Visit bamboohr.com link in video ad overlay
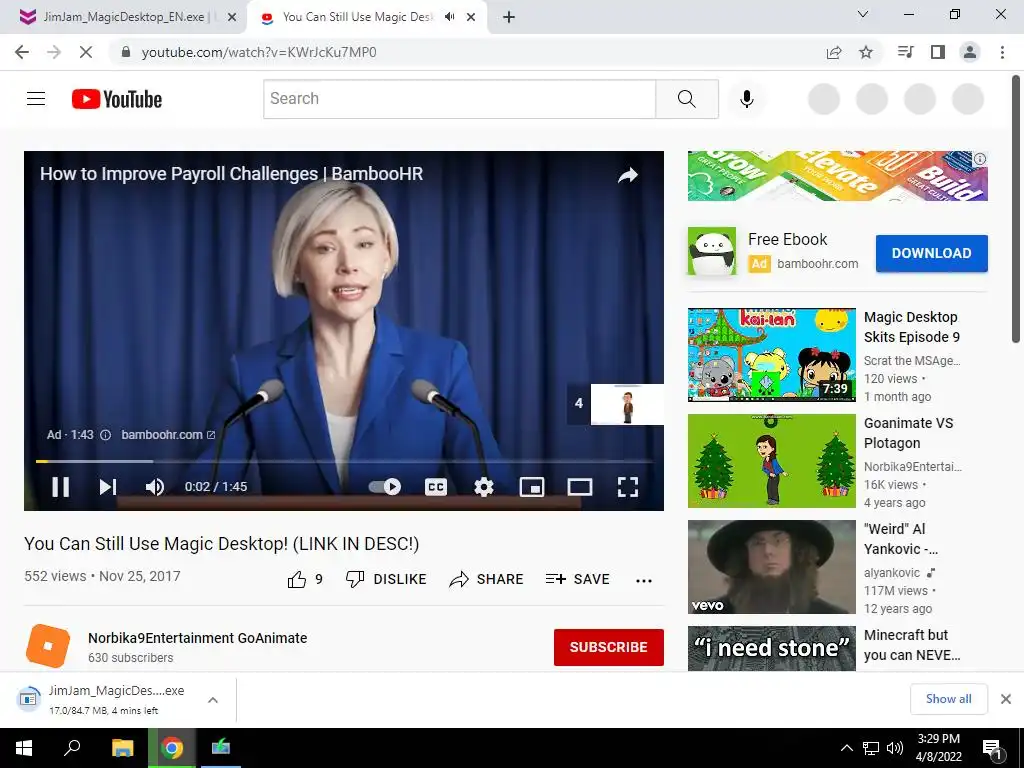This screenshot has width=1024, height=768. pos(168,435)
